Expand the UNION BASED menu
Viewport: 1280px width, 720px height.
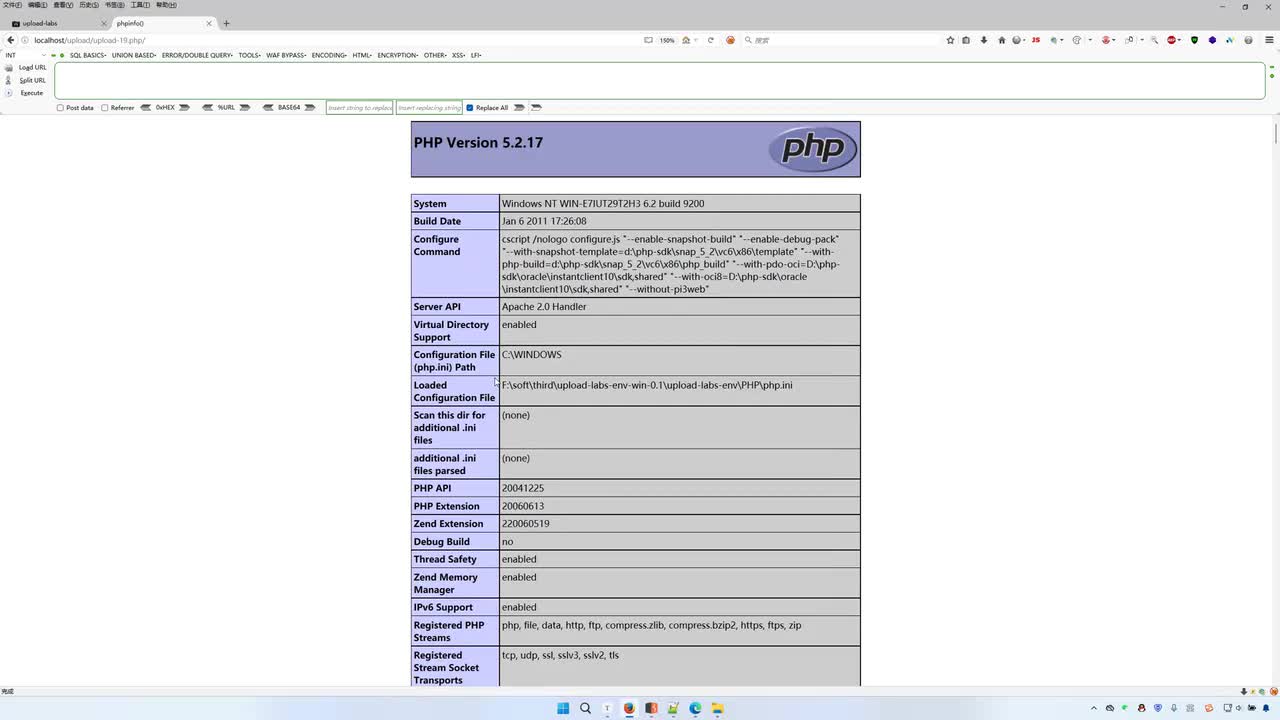click(134, 55)
